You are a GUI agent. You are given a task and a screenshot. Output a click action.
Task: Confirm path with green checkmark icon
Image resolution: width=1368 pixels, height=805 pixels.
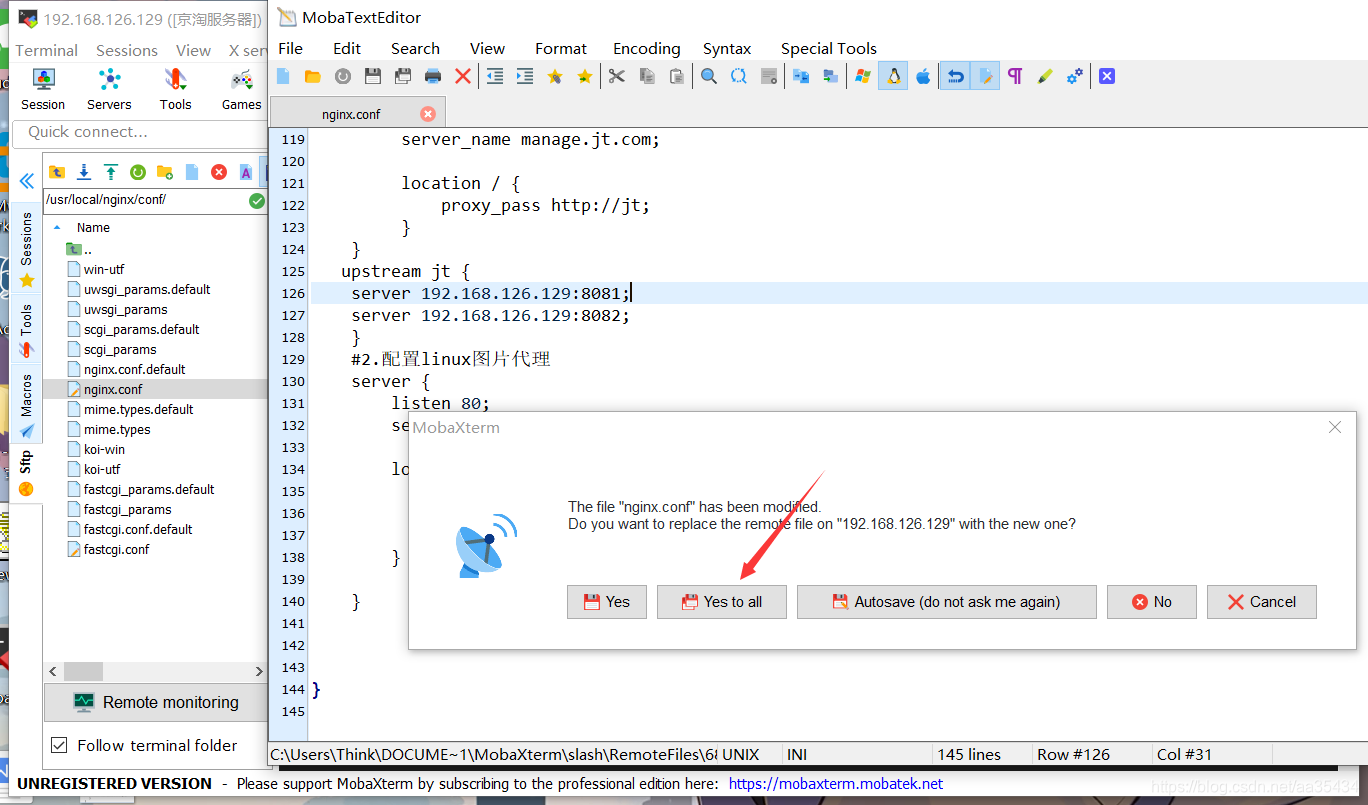point(257,200)
